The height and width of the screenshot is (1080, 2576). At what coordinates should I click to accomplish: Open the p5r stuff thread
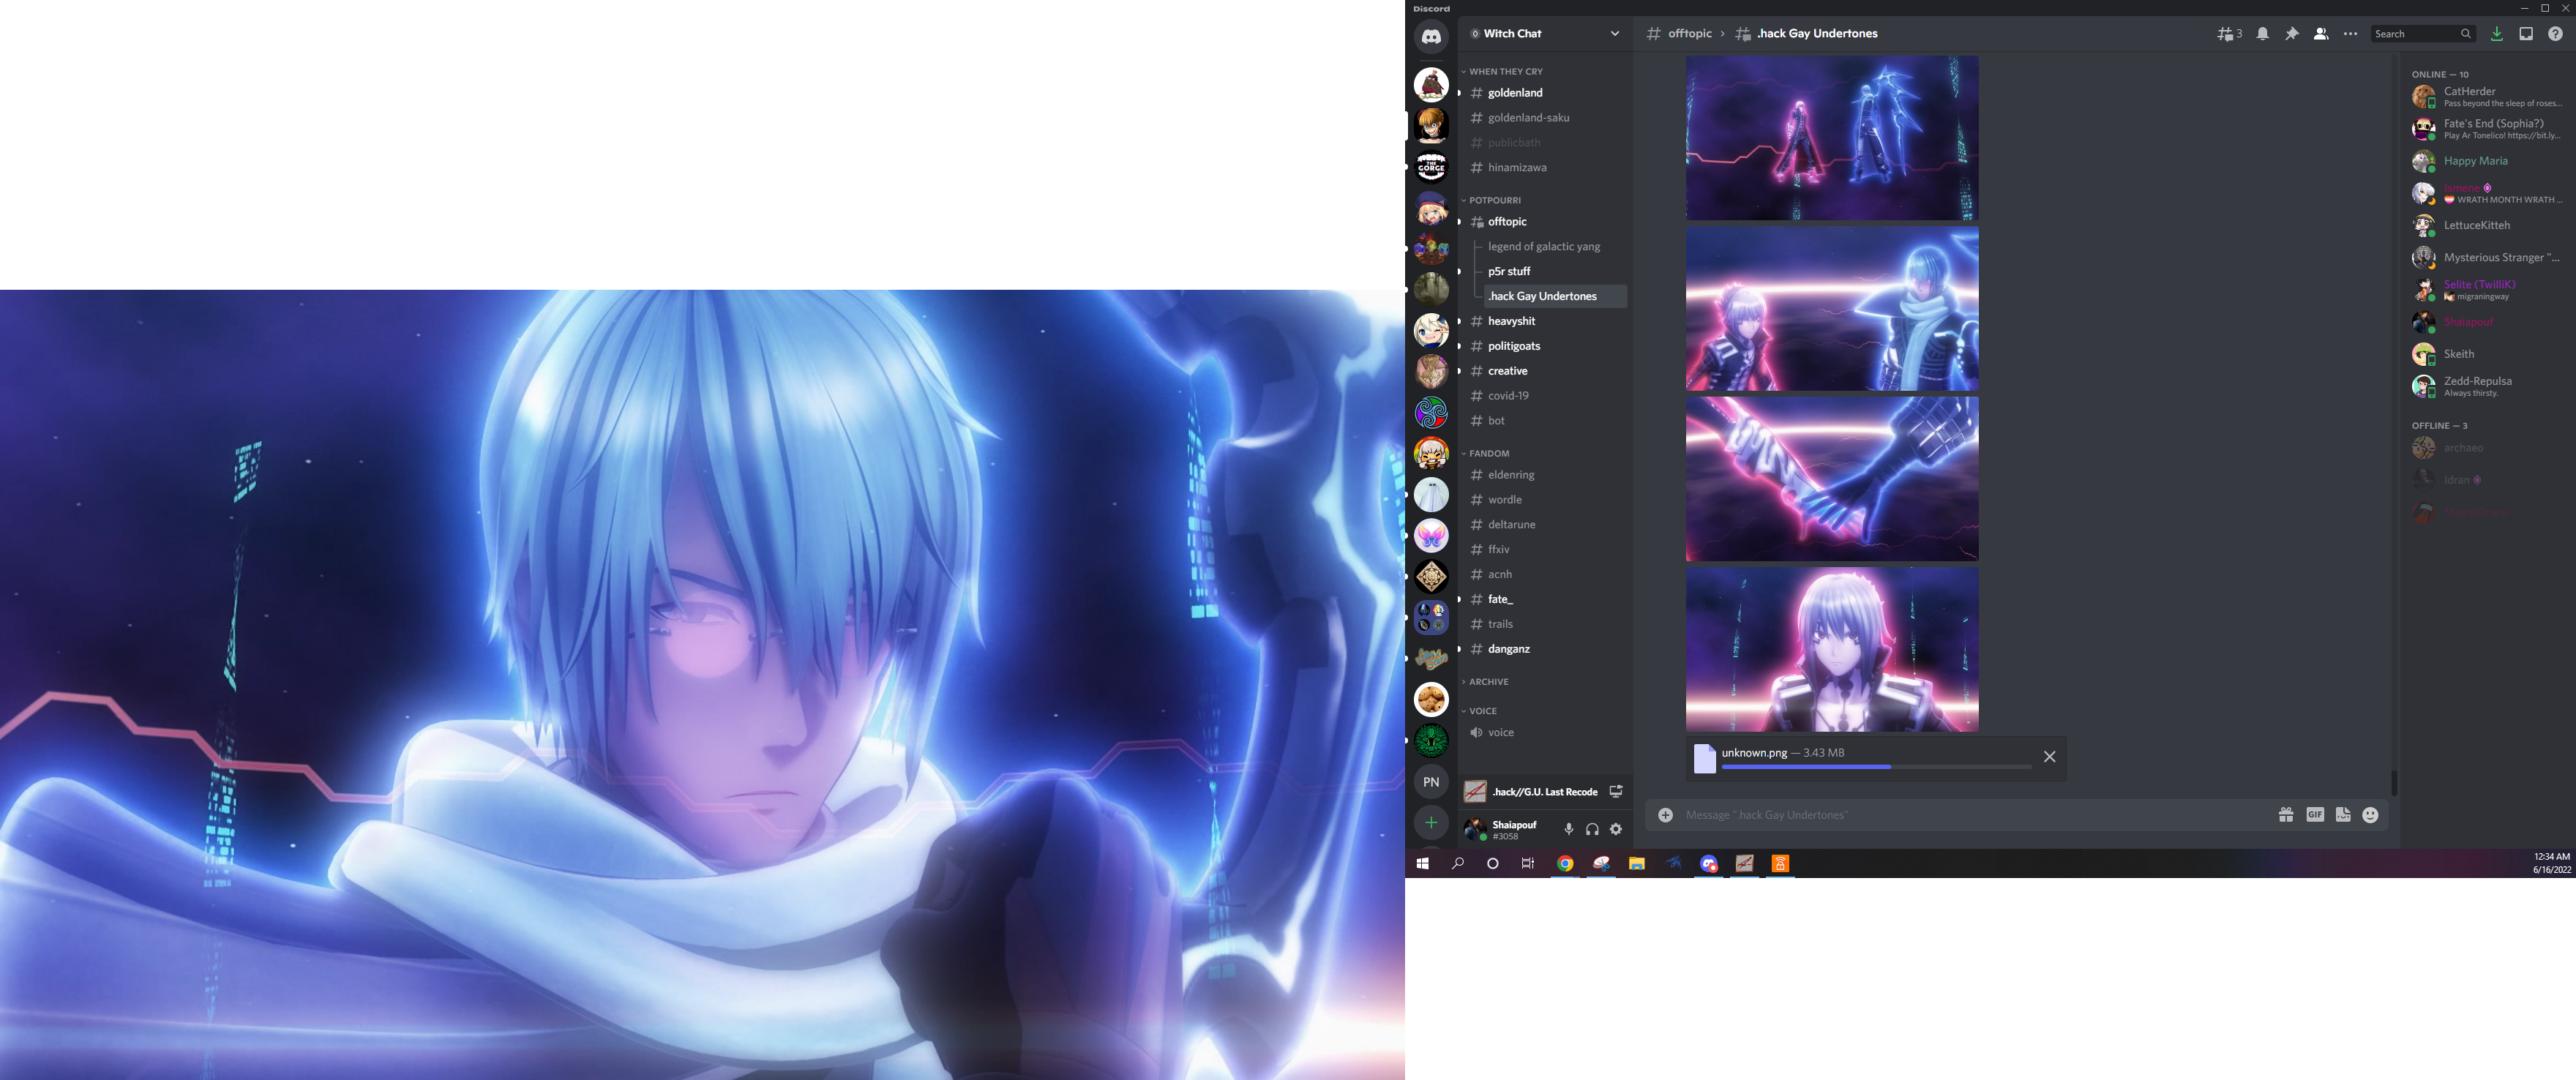tap(1509, 271)
